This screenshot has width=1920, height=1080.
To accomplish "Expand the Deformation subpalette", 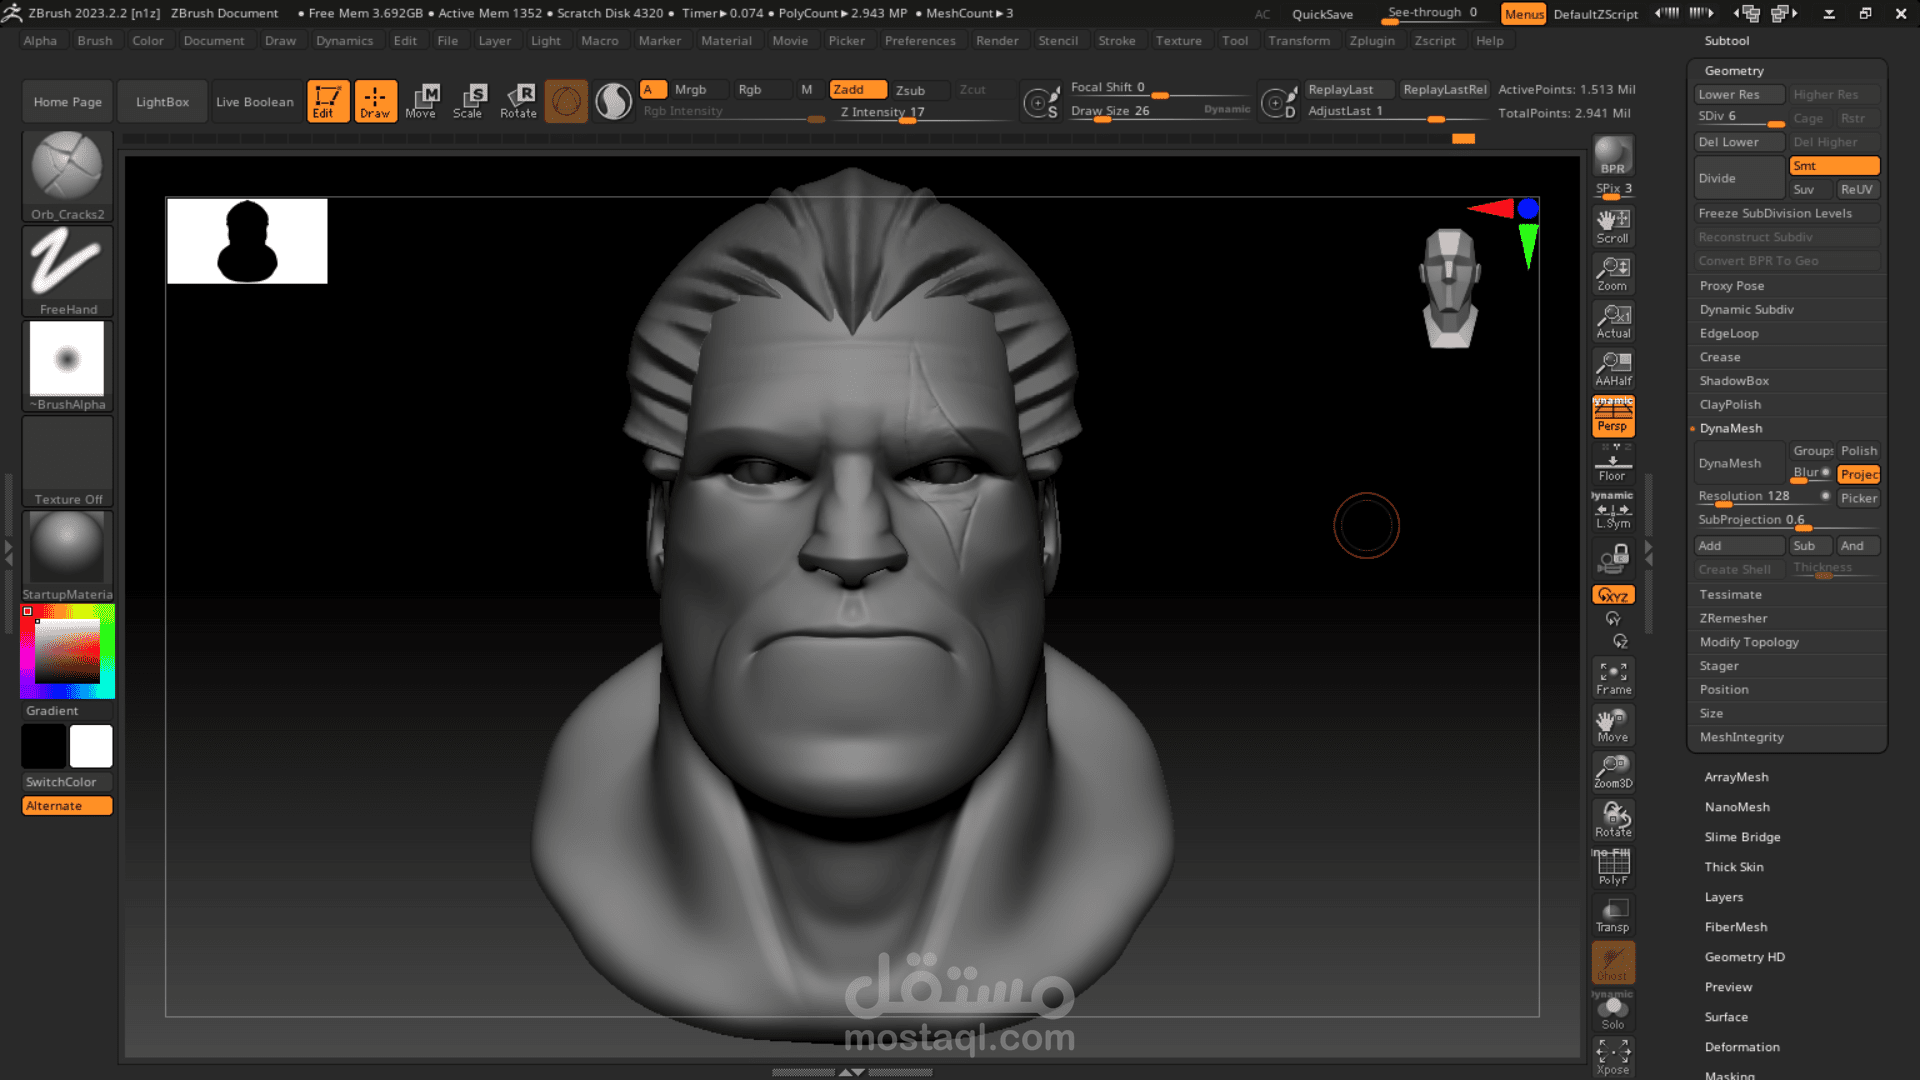I will coord(1741,1047).
